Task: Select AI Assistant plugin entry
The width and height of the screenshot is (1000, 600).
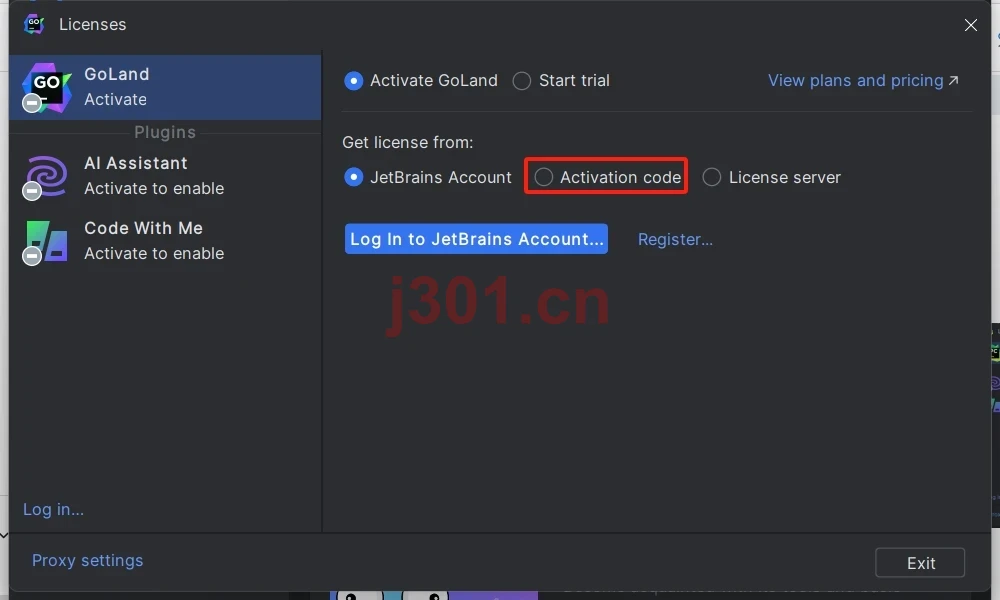Action: (x=165, y=176)
